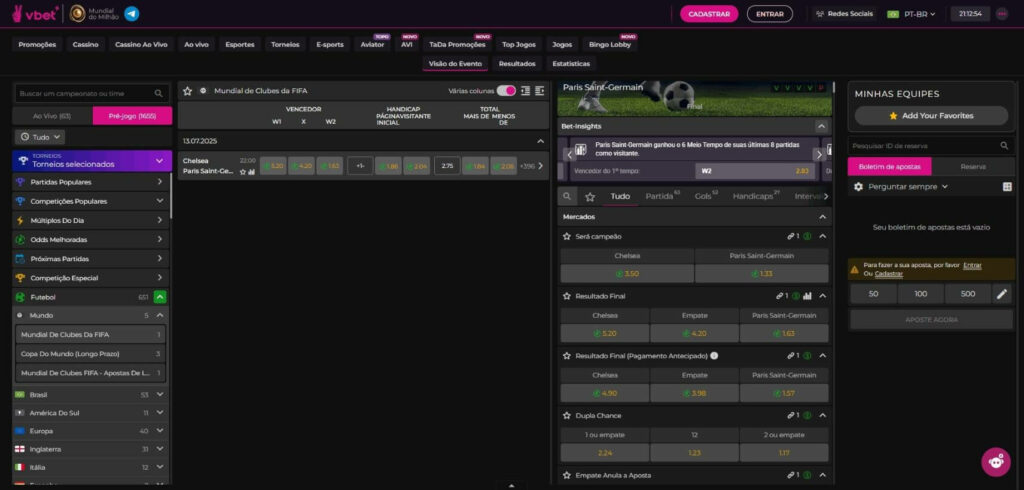Viewport: 1024px width, 490px height.
Task: Open the PT-BR language dropdown
Action: pos(912,14)
